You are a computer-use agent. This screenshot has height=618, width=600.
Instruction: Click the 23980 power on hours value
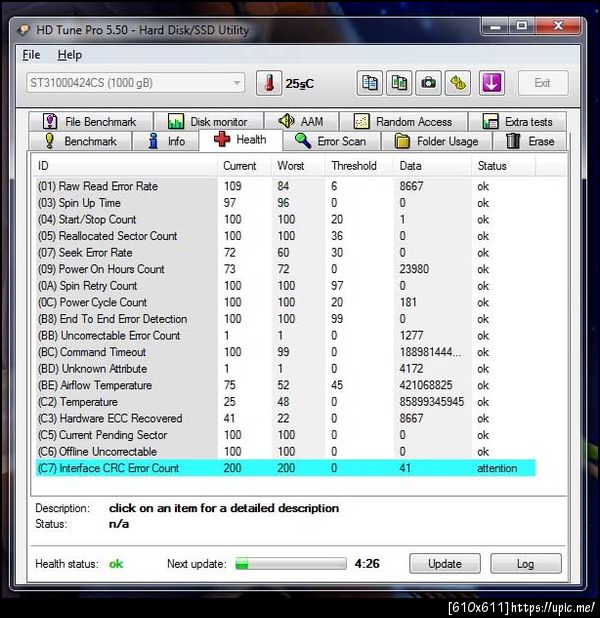414,269
